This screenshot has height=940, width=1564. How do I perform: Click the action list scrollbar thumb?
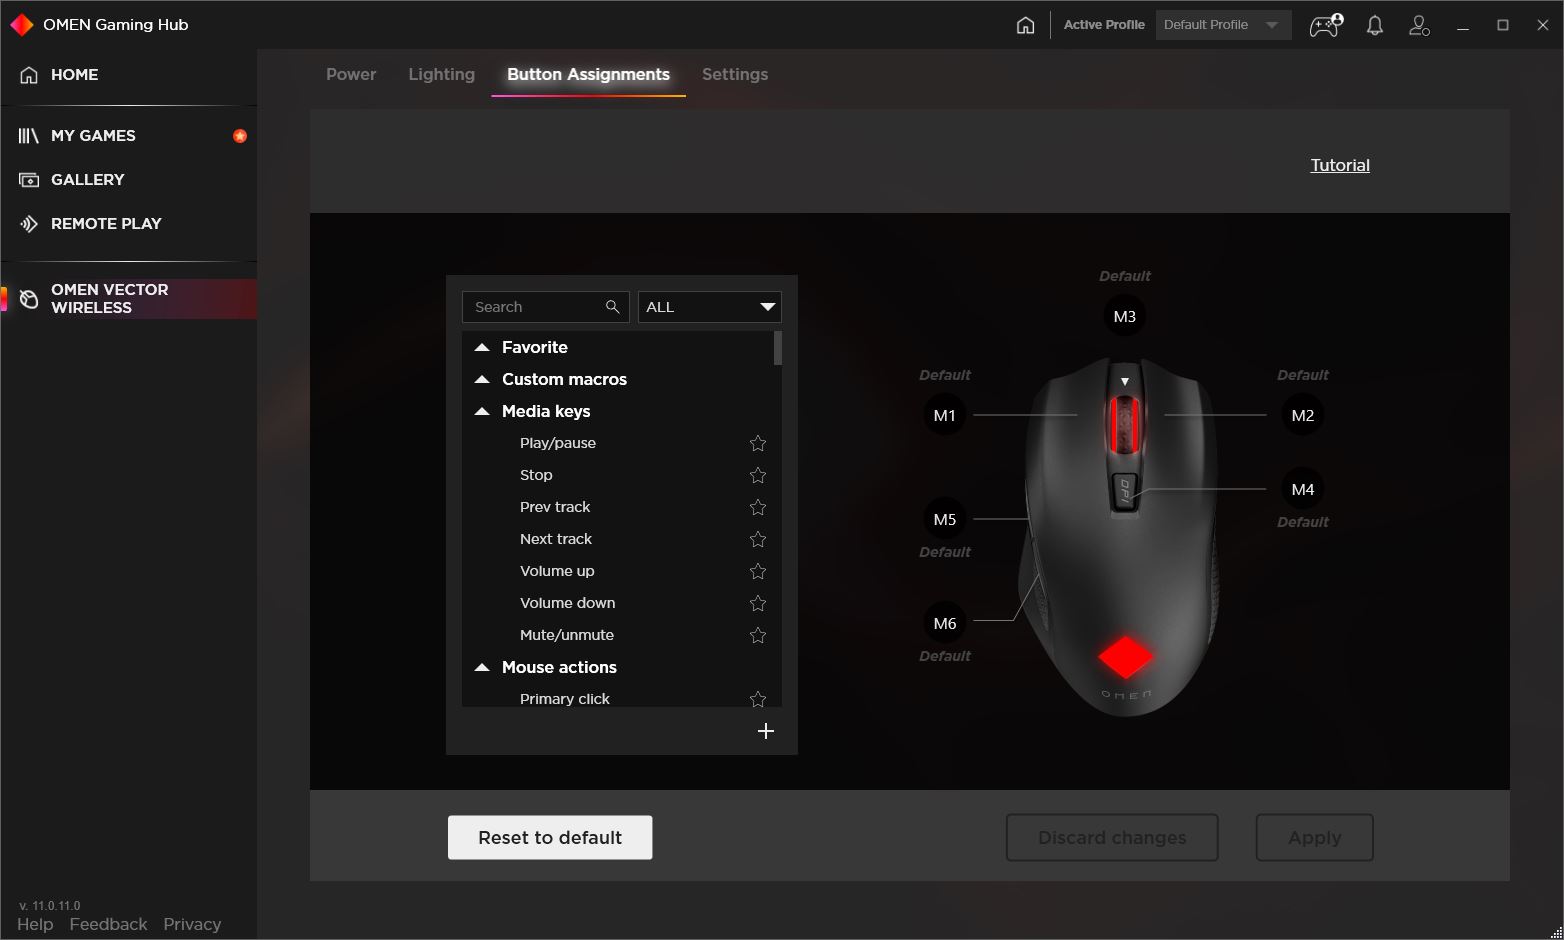(x=777, y=348)
